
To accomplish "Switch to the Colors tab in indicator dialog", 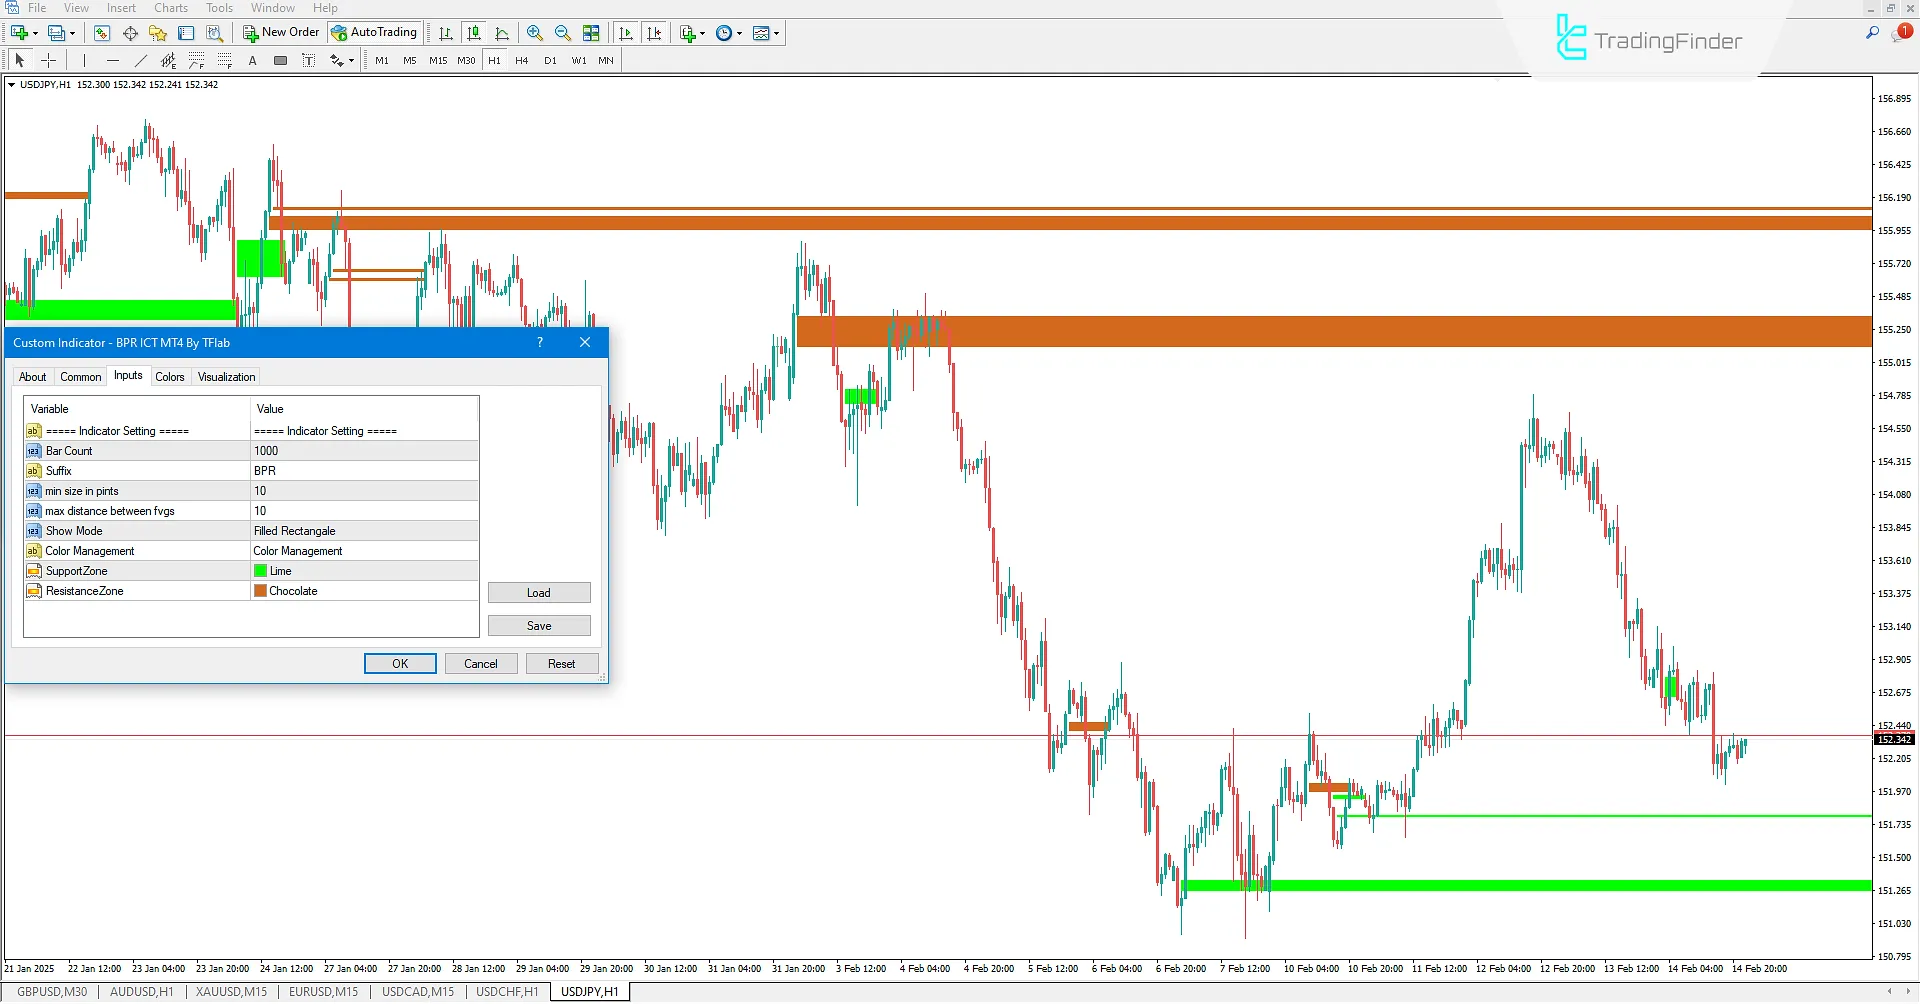I will click(x=170, y=377).
